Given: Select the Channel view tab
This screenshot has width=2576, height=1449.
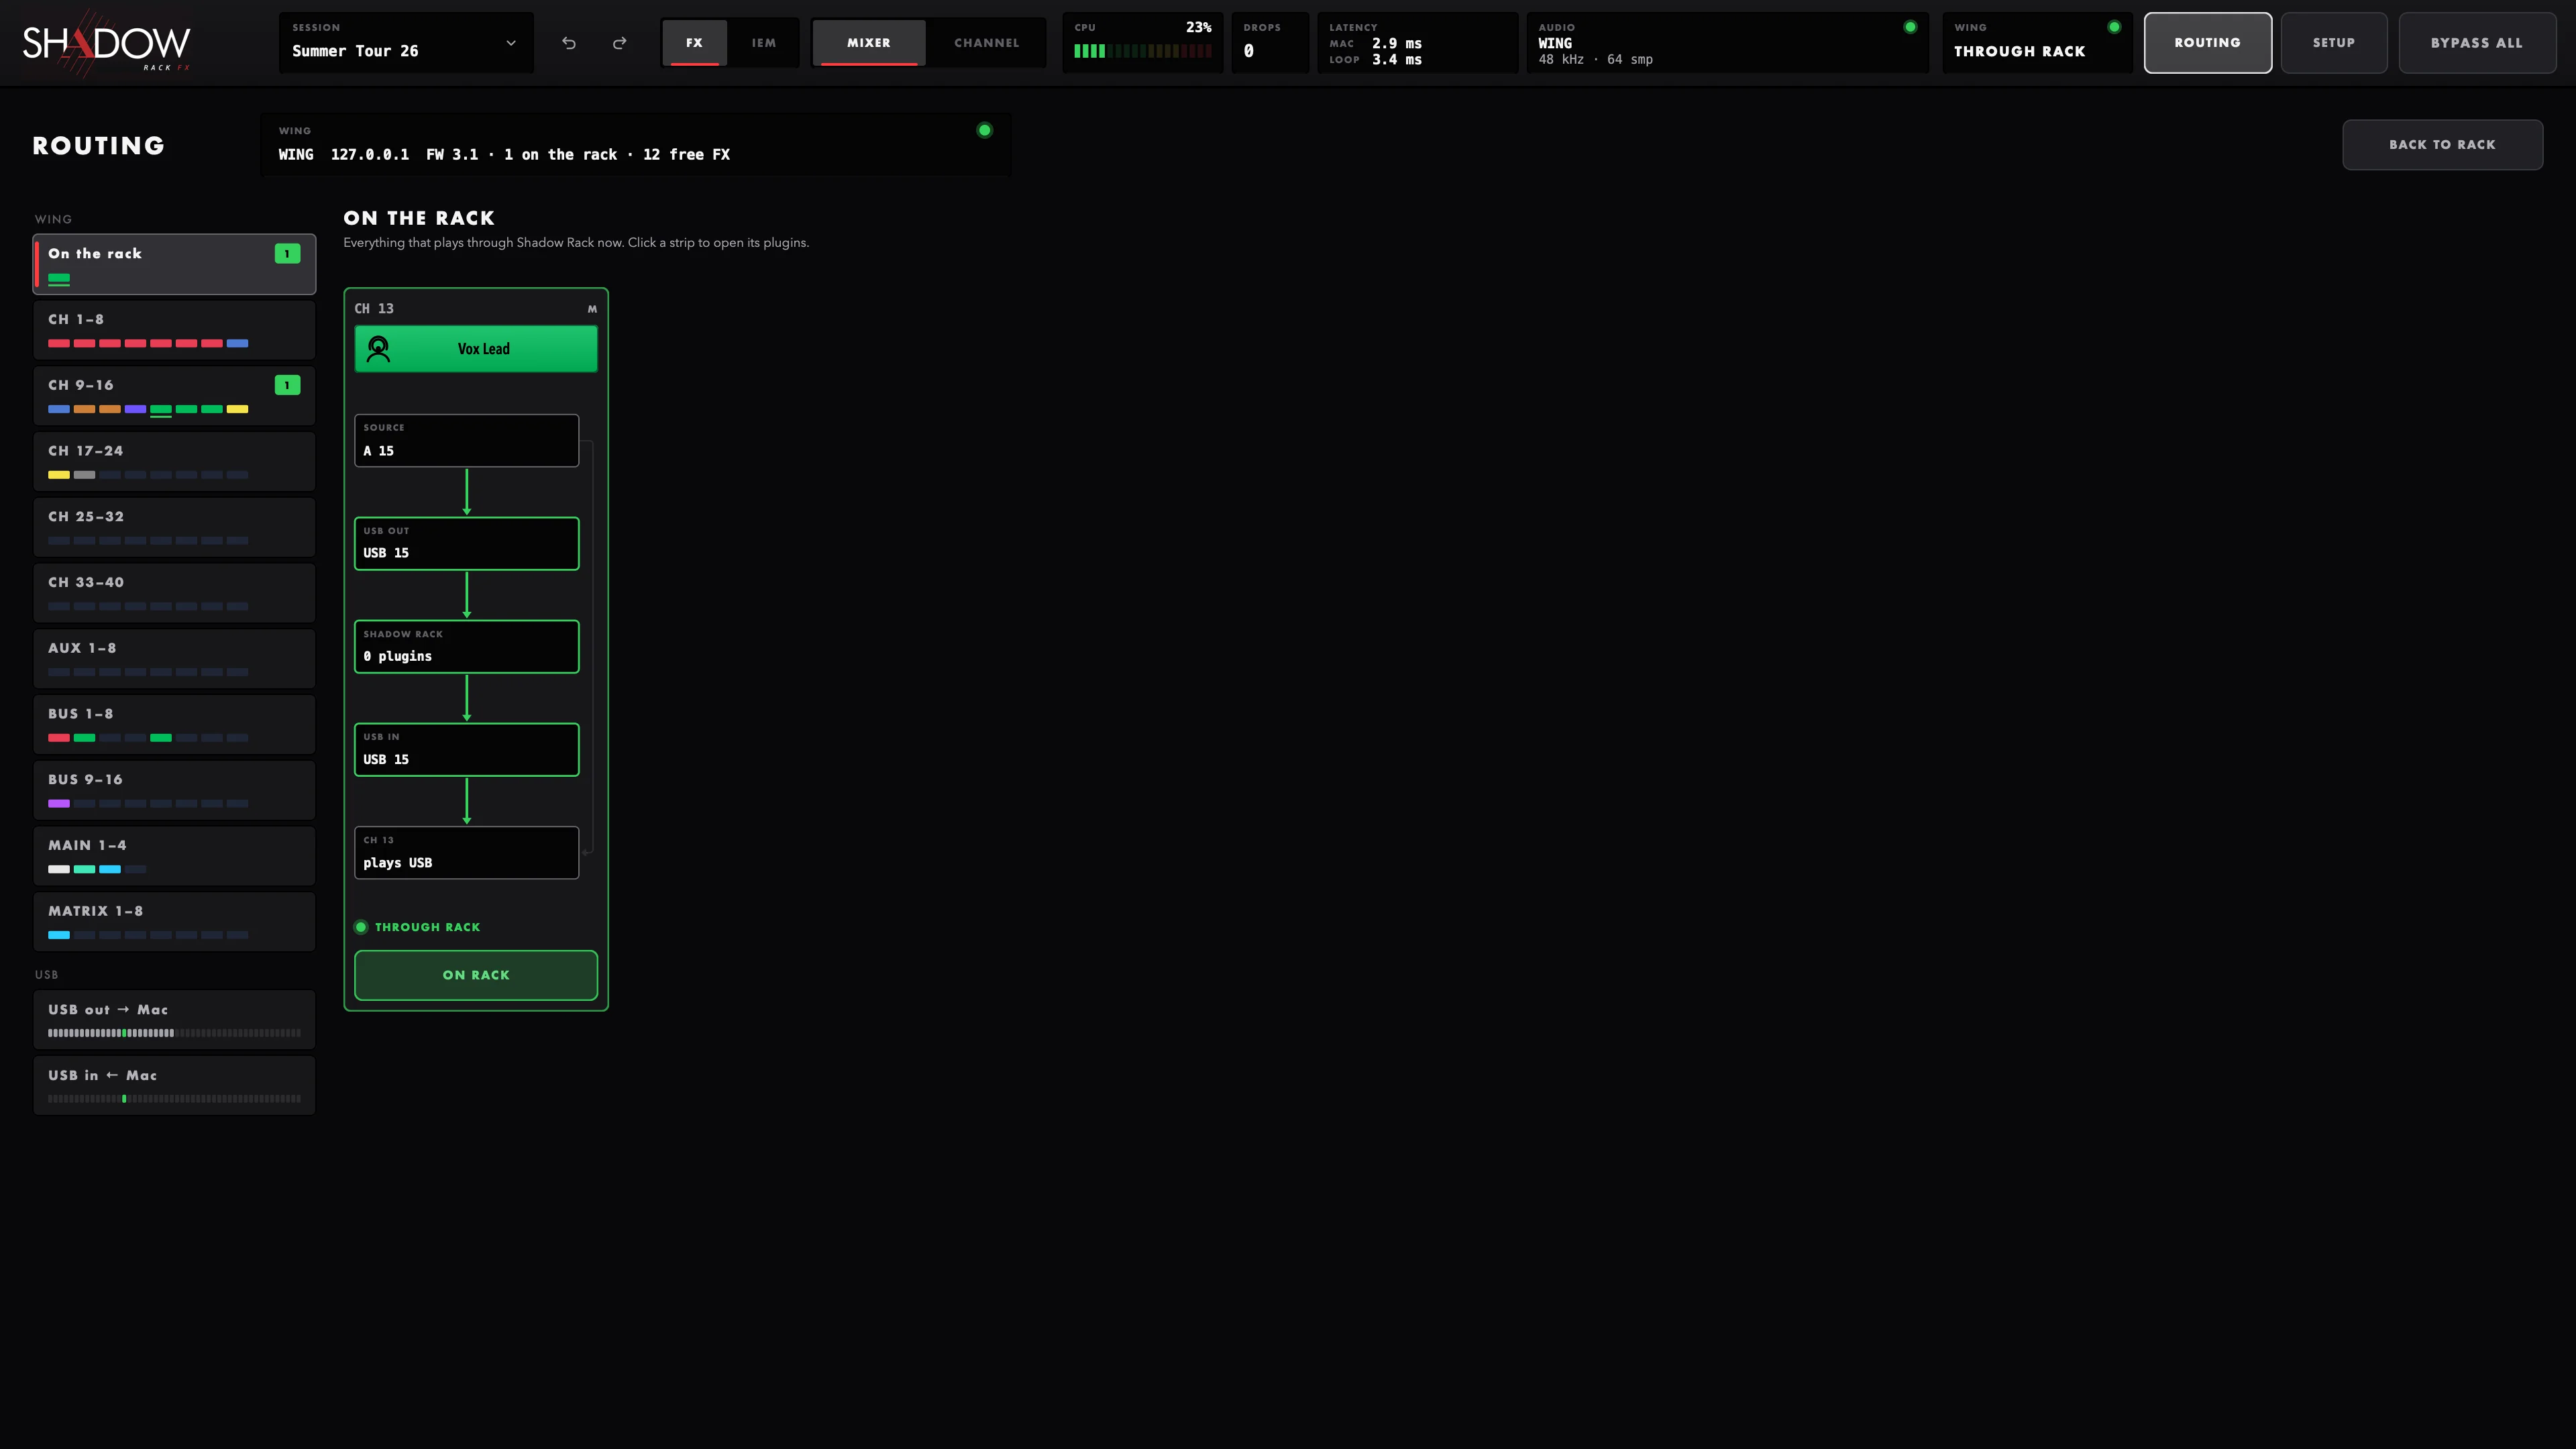Looking at the screenshot, I should click(987, 43).
